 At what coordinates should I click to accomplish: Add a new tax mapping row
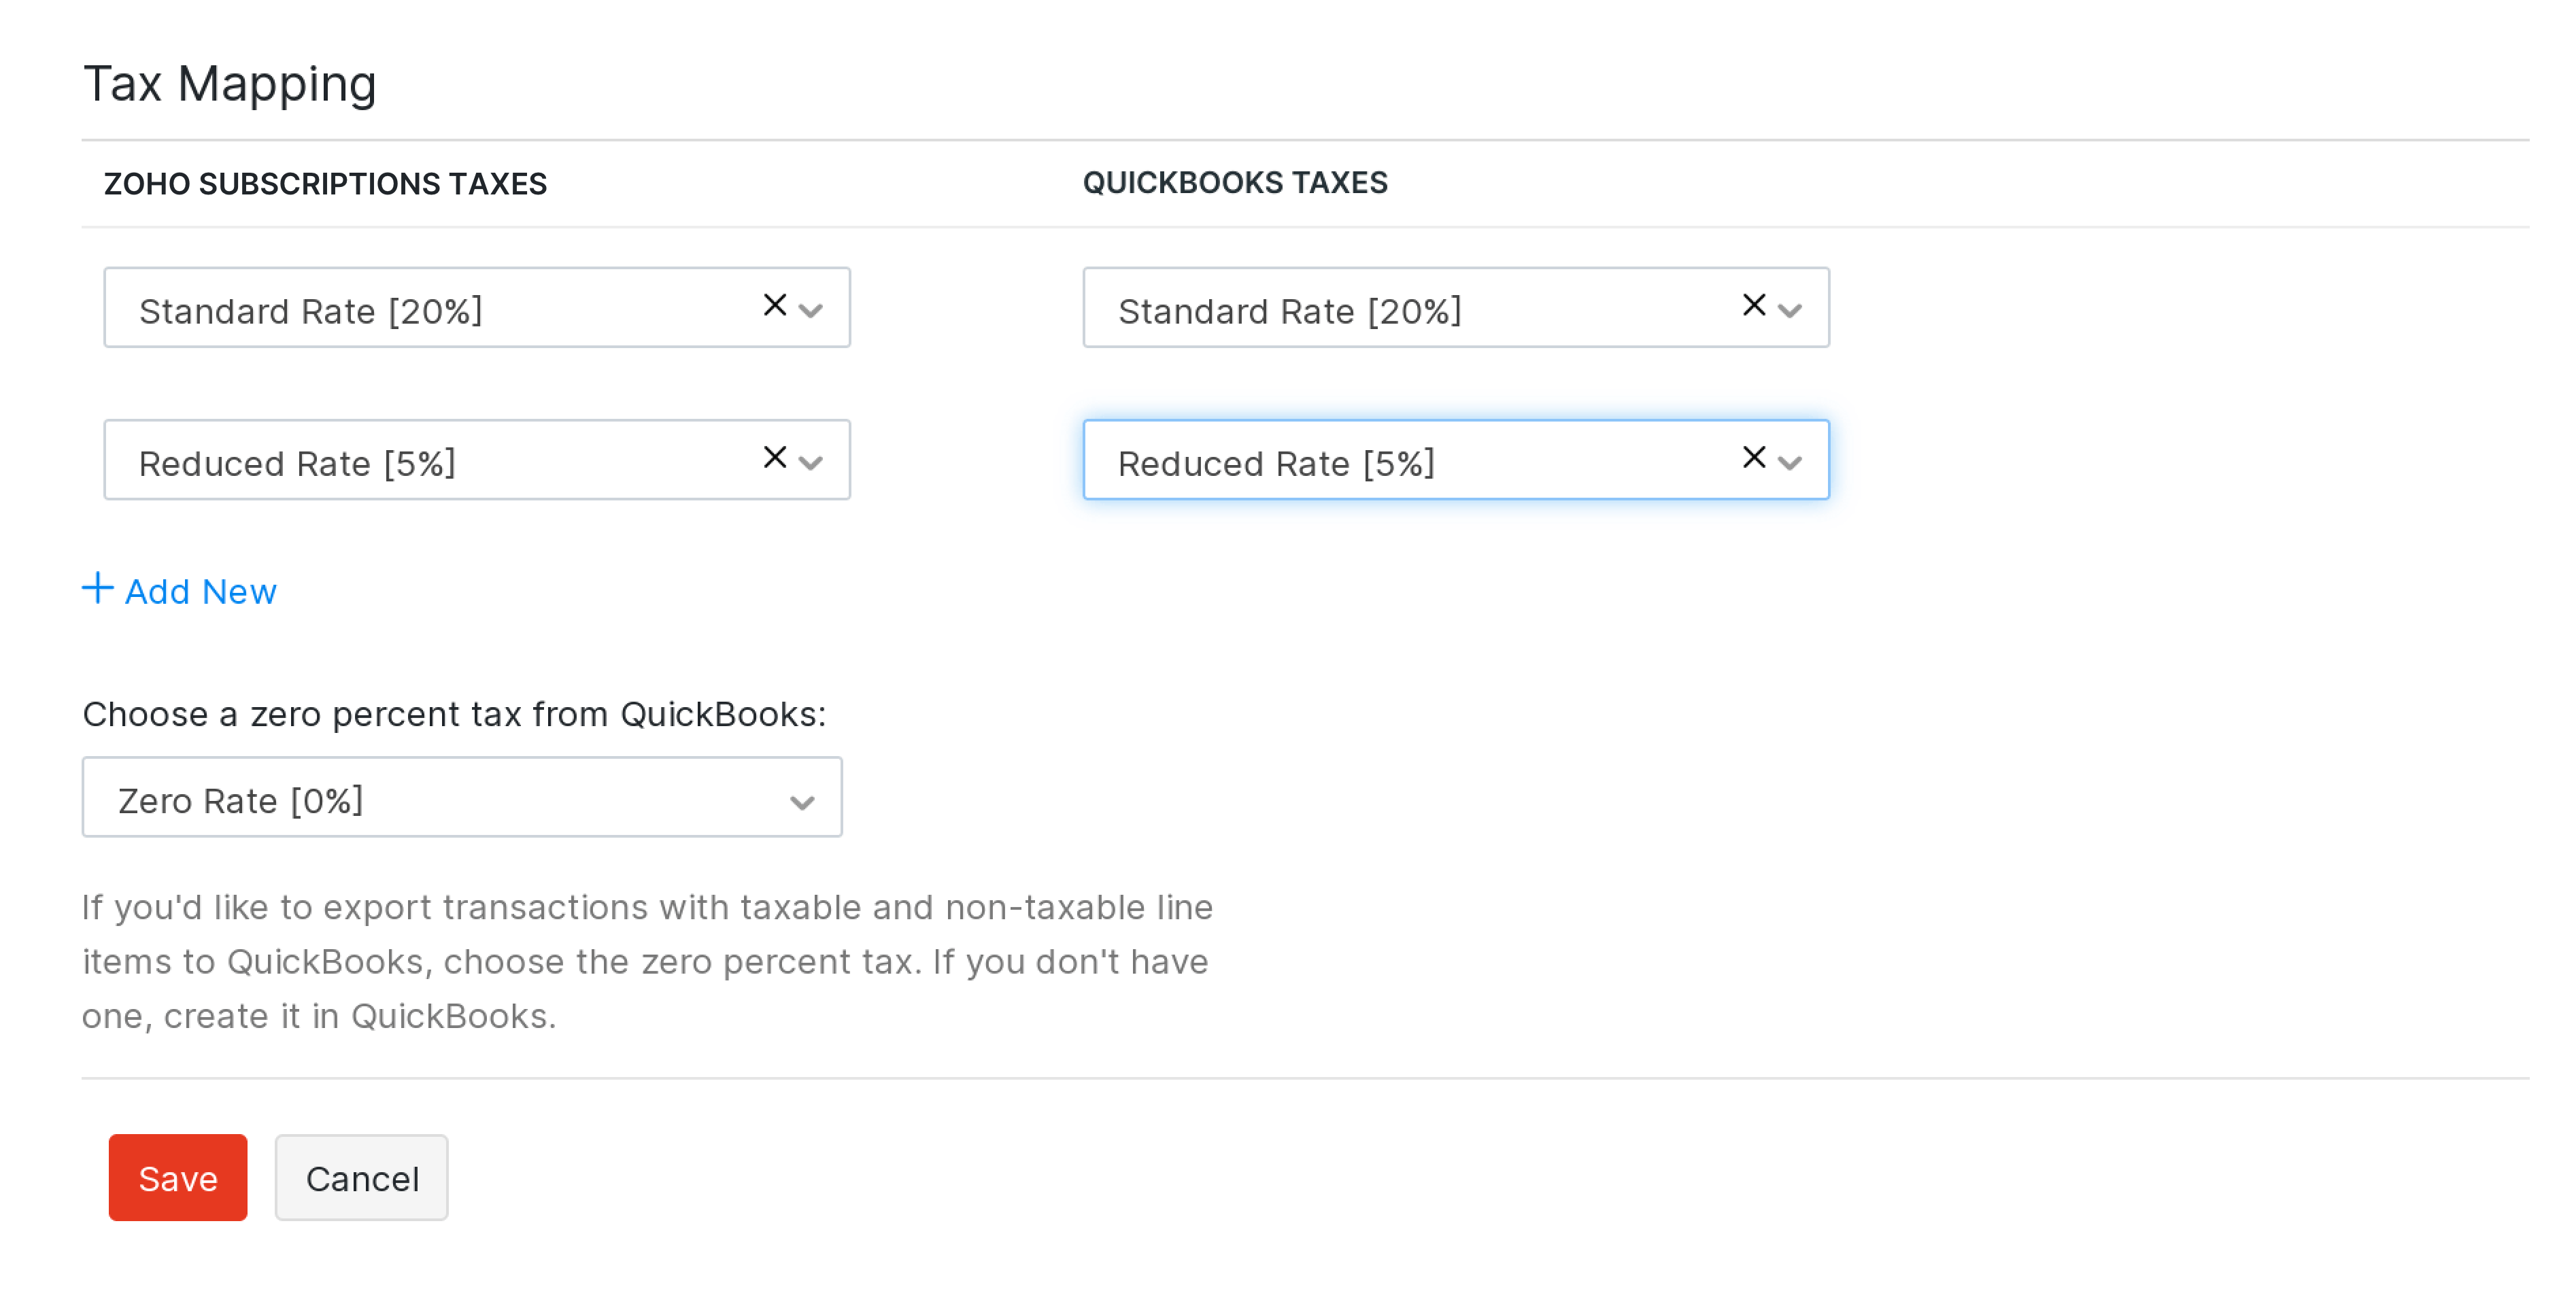(200, 591)
